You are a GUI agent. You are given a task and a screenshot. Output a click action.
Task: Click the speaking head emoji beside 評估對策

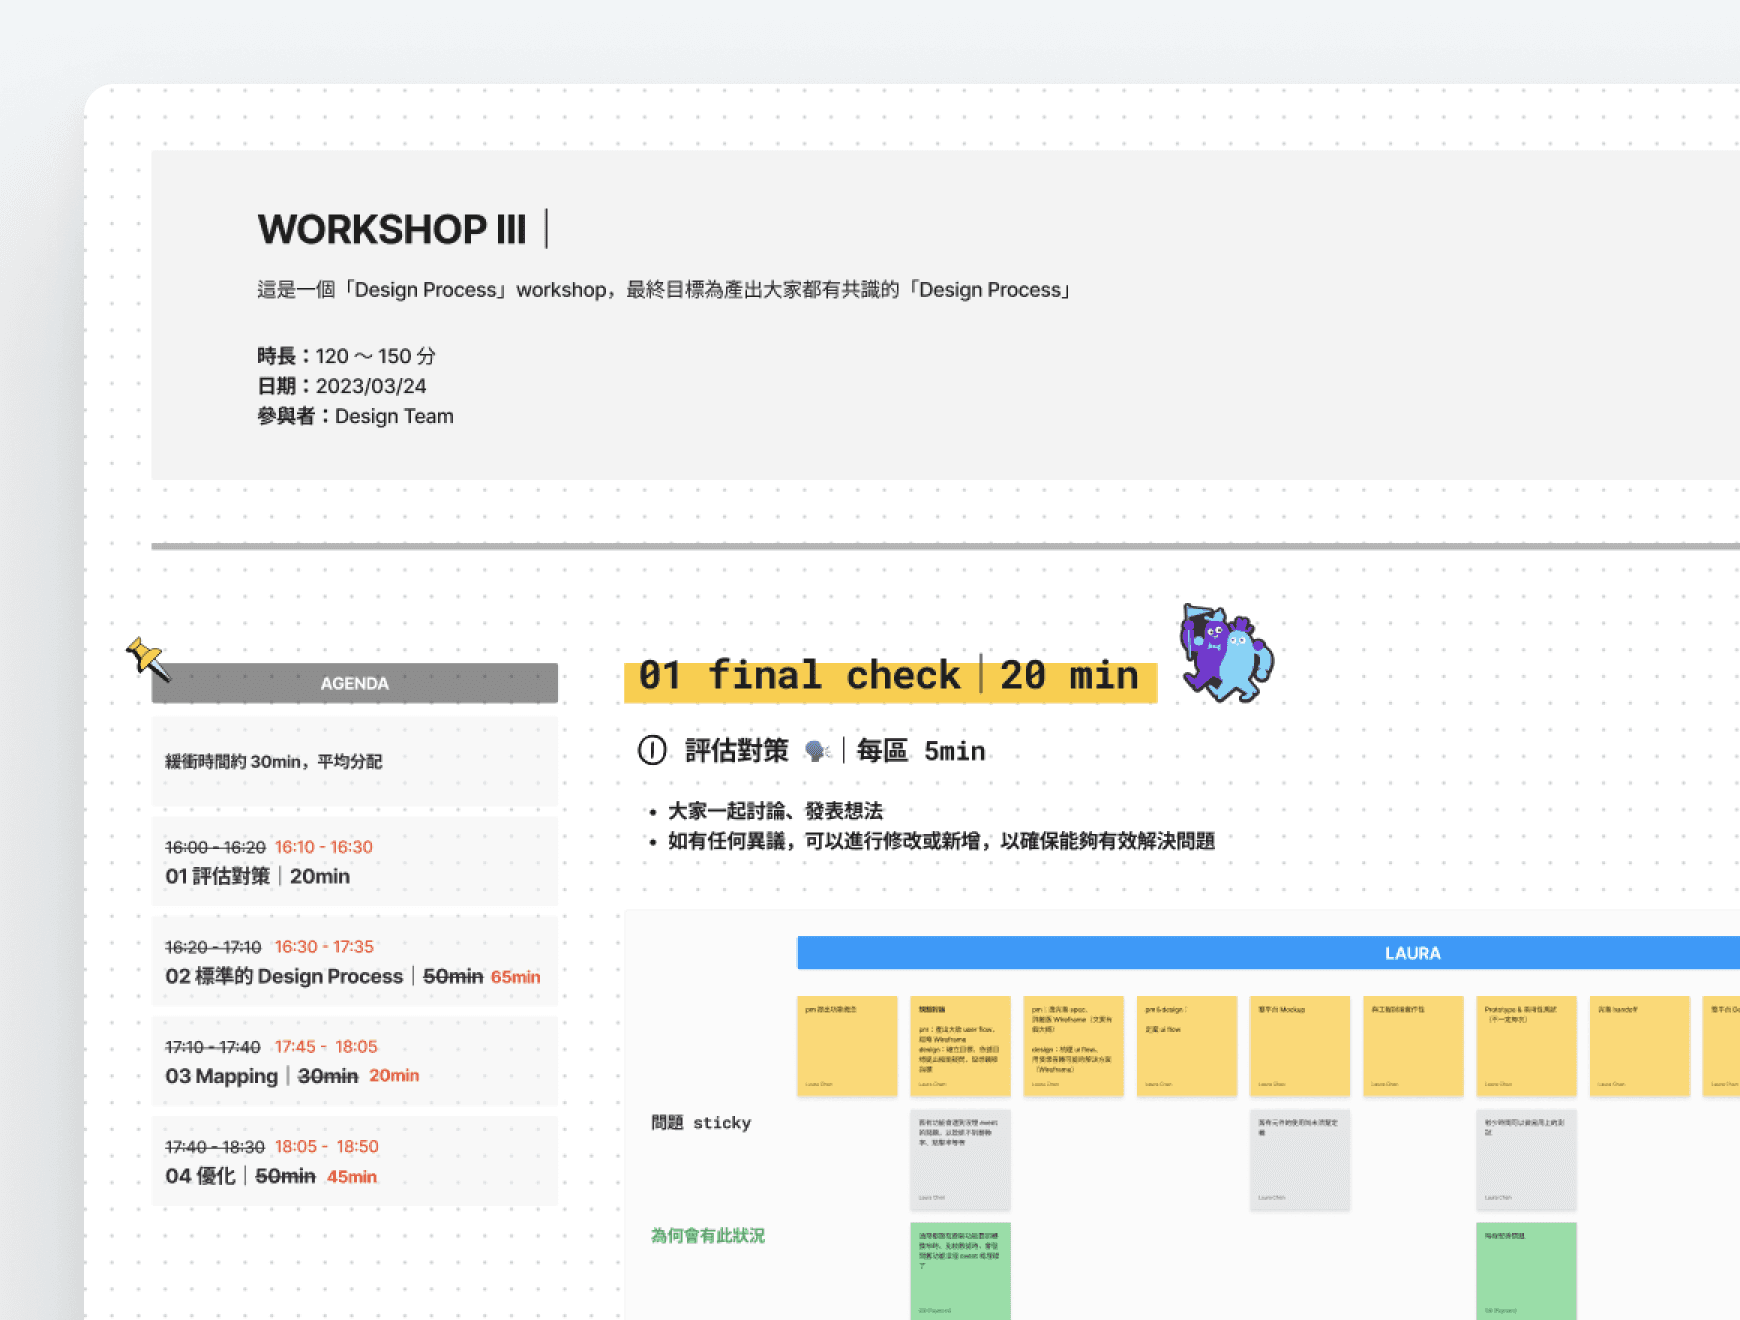tap(817, 750)
